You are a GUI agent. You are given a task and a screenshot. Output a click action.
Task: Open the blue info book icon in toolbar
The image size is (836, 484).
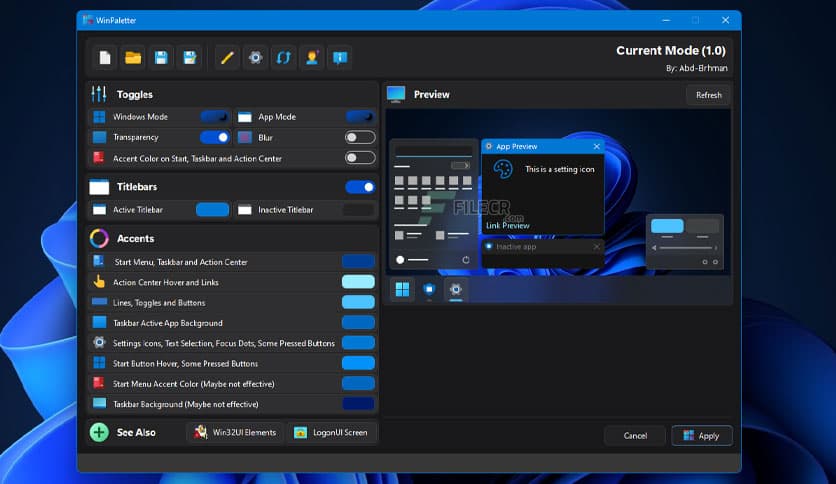pos(340,58)
